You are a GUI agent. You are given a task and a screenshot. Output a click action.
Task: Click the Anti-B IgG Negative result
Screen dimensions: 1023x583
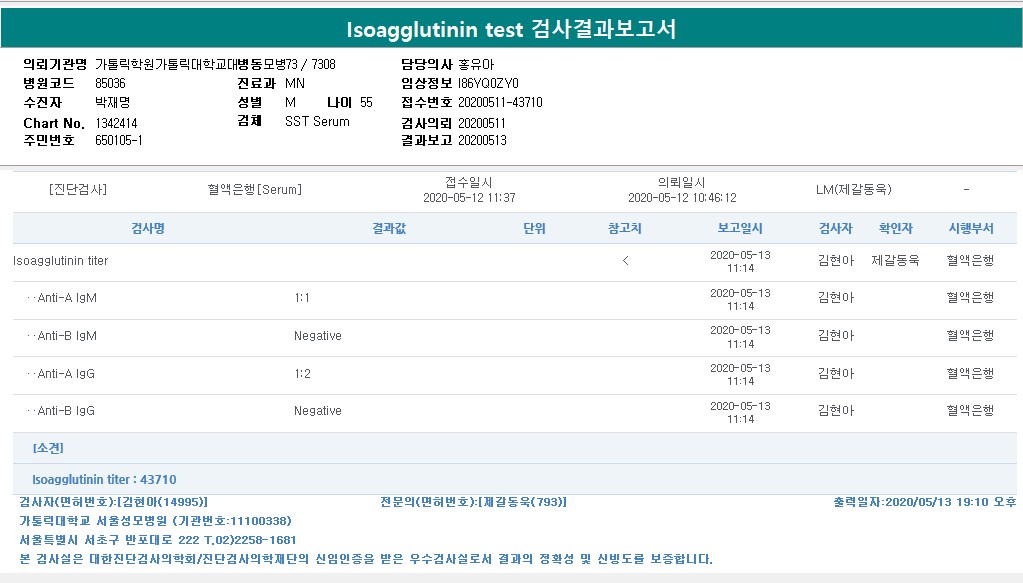318,411
